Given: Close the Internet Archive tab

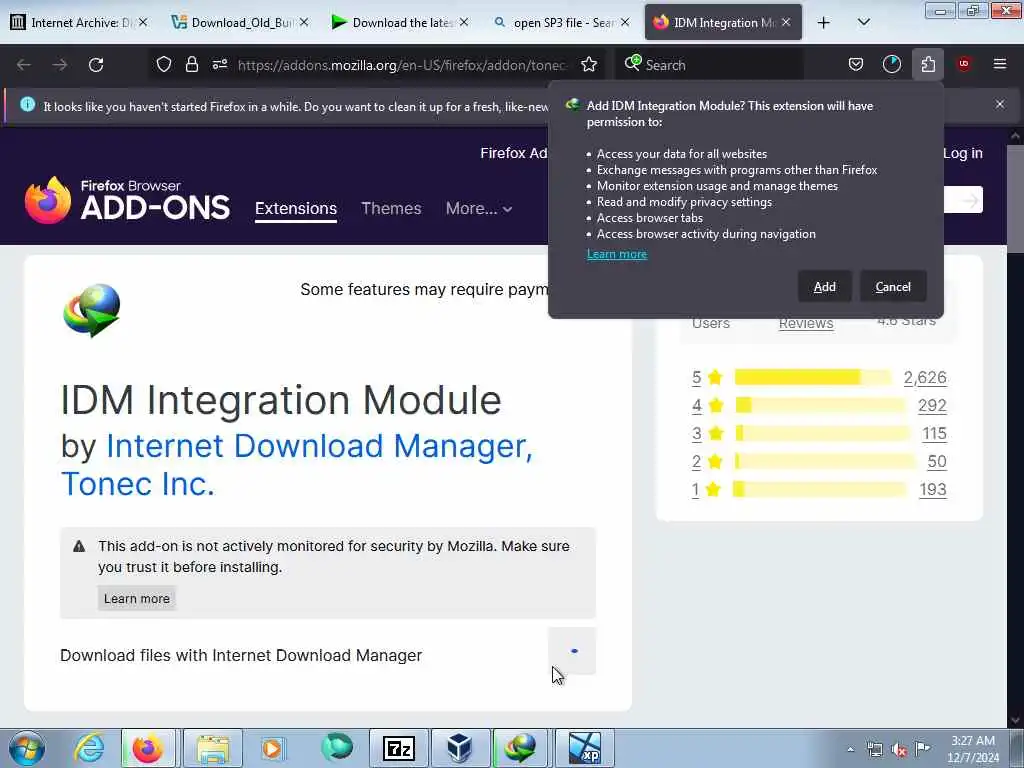Looking at the screenshot, I should (x=143, y=23).
